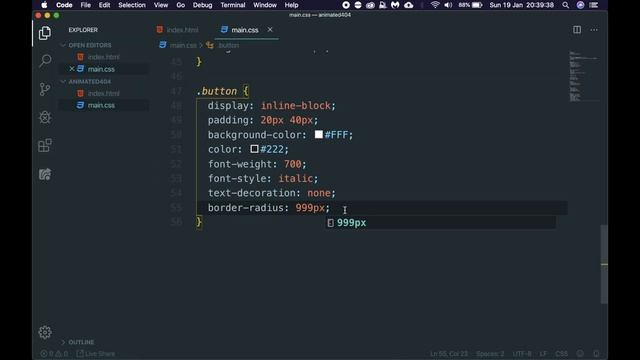Open index.html in the ANIMATED404 folder
Image resolution: width=640 pixels, height=360 pixels.
coord(103,93)
